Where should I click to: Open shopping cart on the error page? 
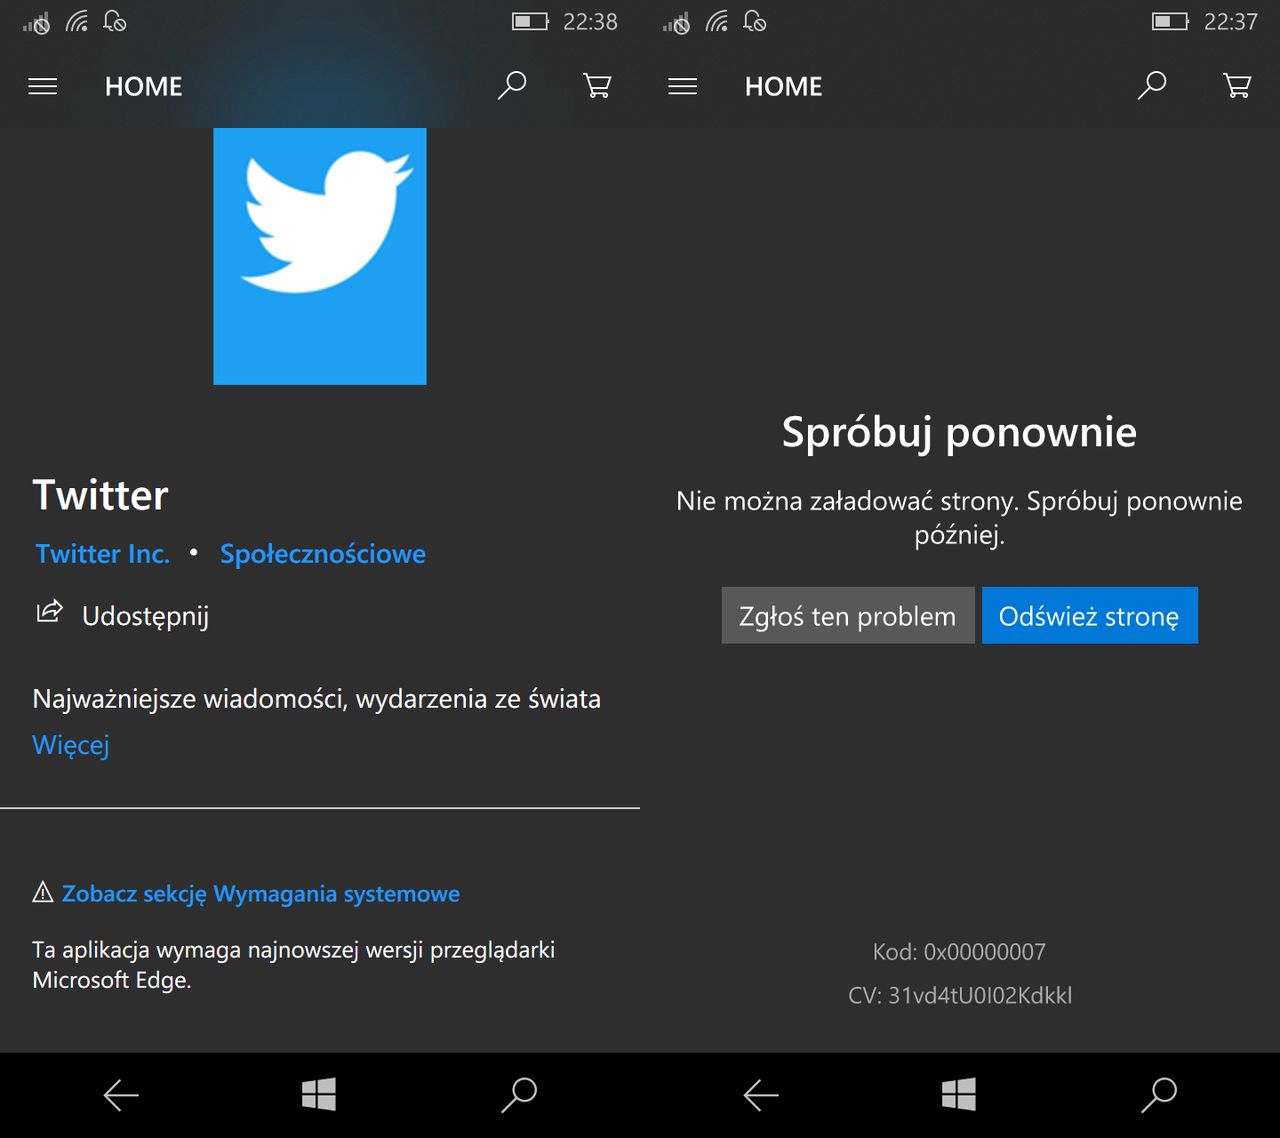coord(1237,85)
